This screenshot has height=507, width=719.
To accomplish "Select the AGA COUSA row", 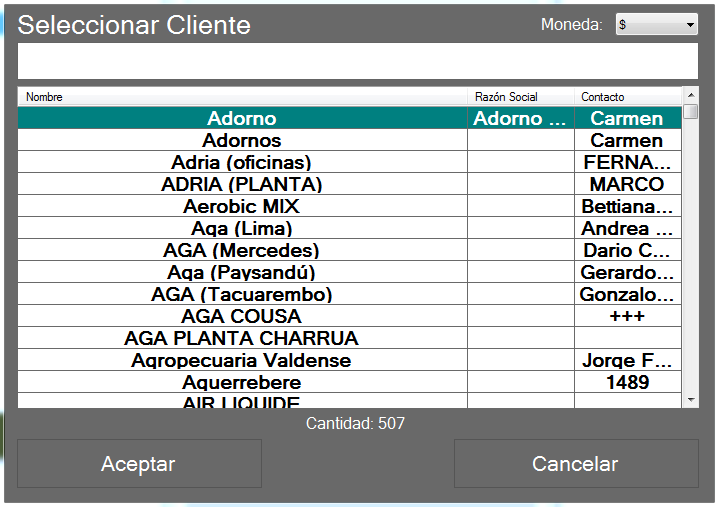I will tap(242, 317).
